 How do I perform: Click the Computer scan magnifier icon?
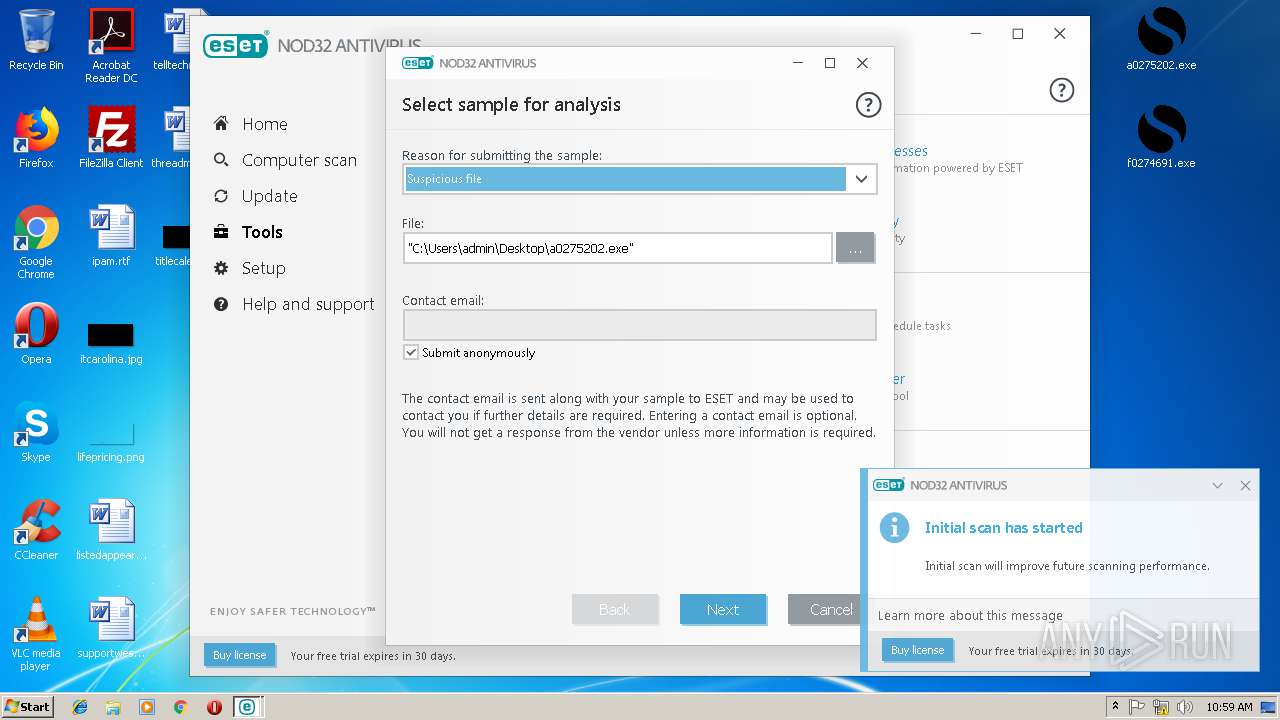(221, 160)
